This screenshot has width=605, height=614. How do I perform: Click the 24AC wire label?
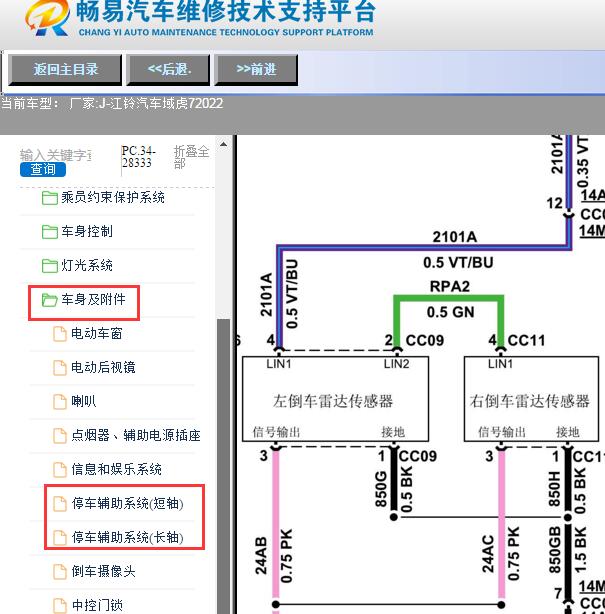coord(488,554)
